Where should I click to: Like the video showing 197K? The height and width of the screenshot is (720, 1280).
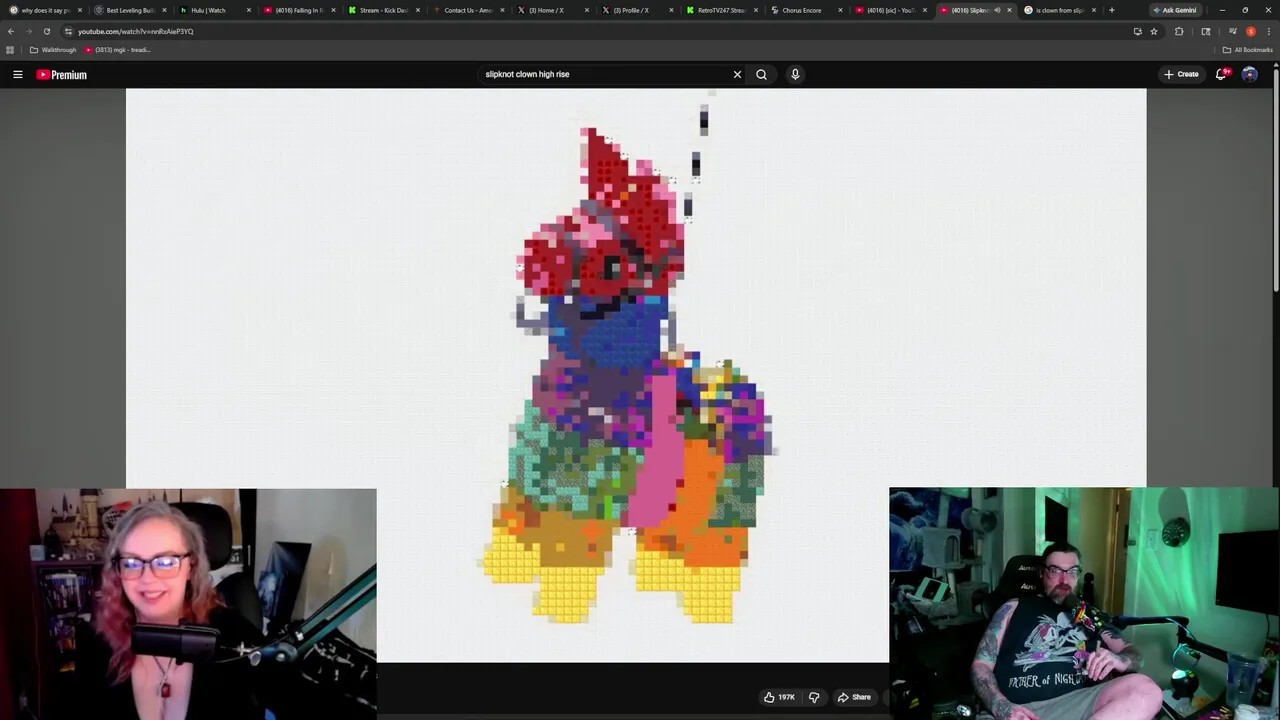tap(779, 697)
